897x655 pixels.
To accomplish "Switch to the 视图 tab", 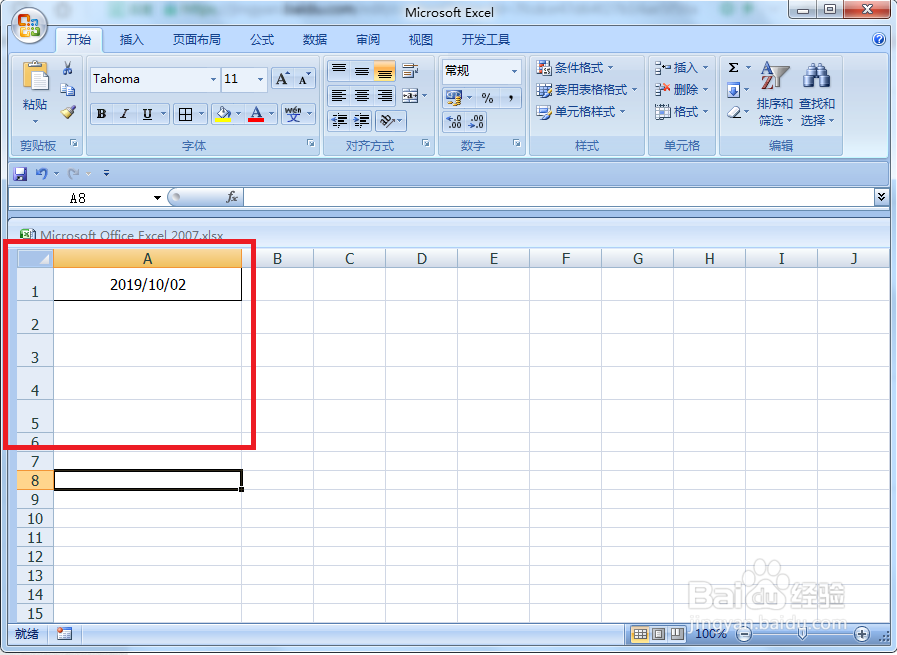I will pos(420,39).
